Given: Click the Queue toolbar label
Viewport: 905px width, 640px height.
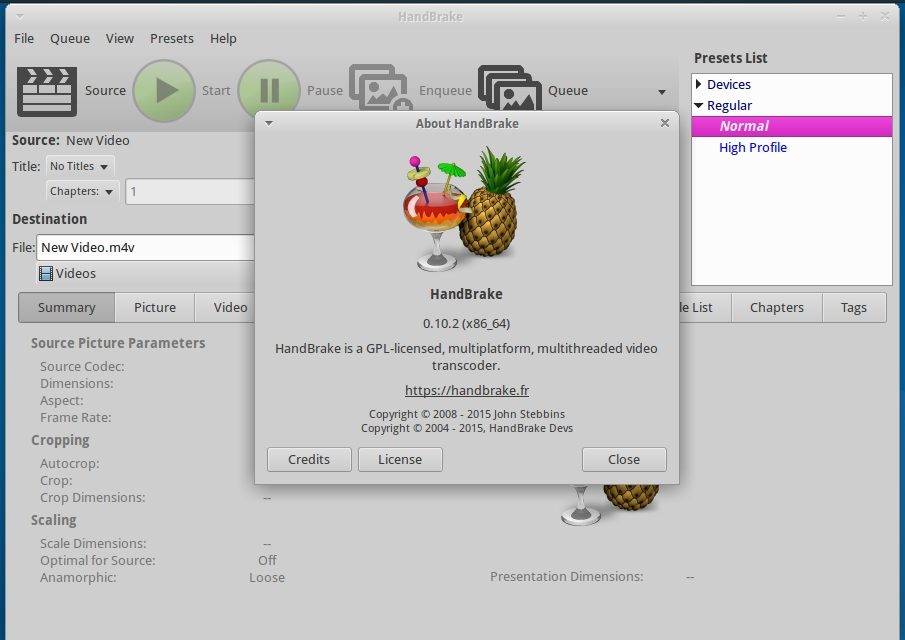Looking at the screenshot, I should (568, 91).
